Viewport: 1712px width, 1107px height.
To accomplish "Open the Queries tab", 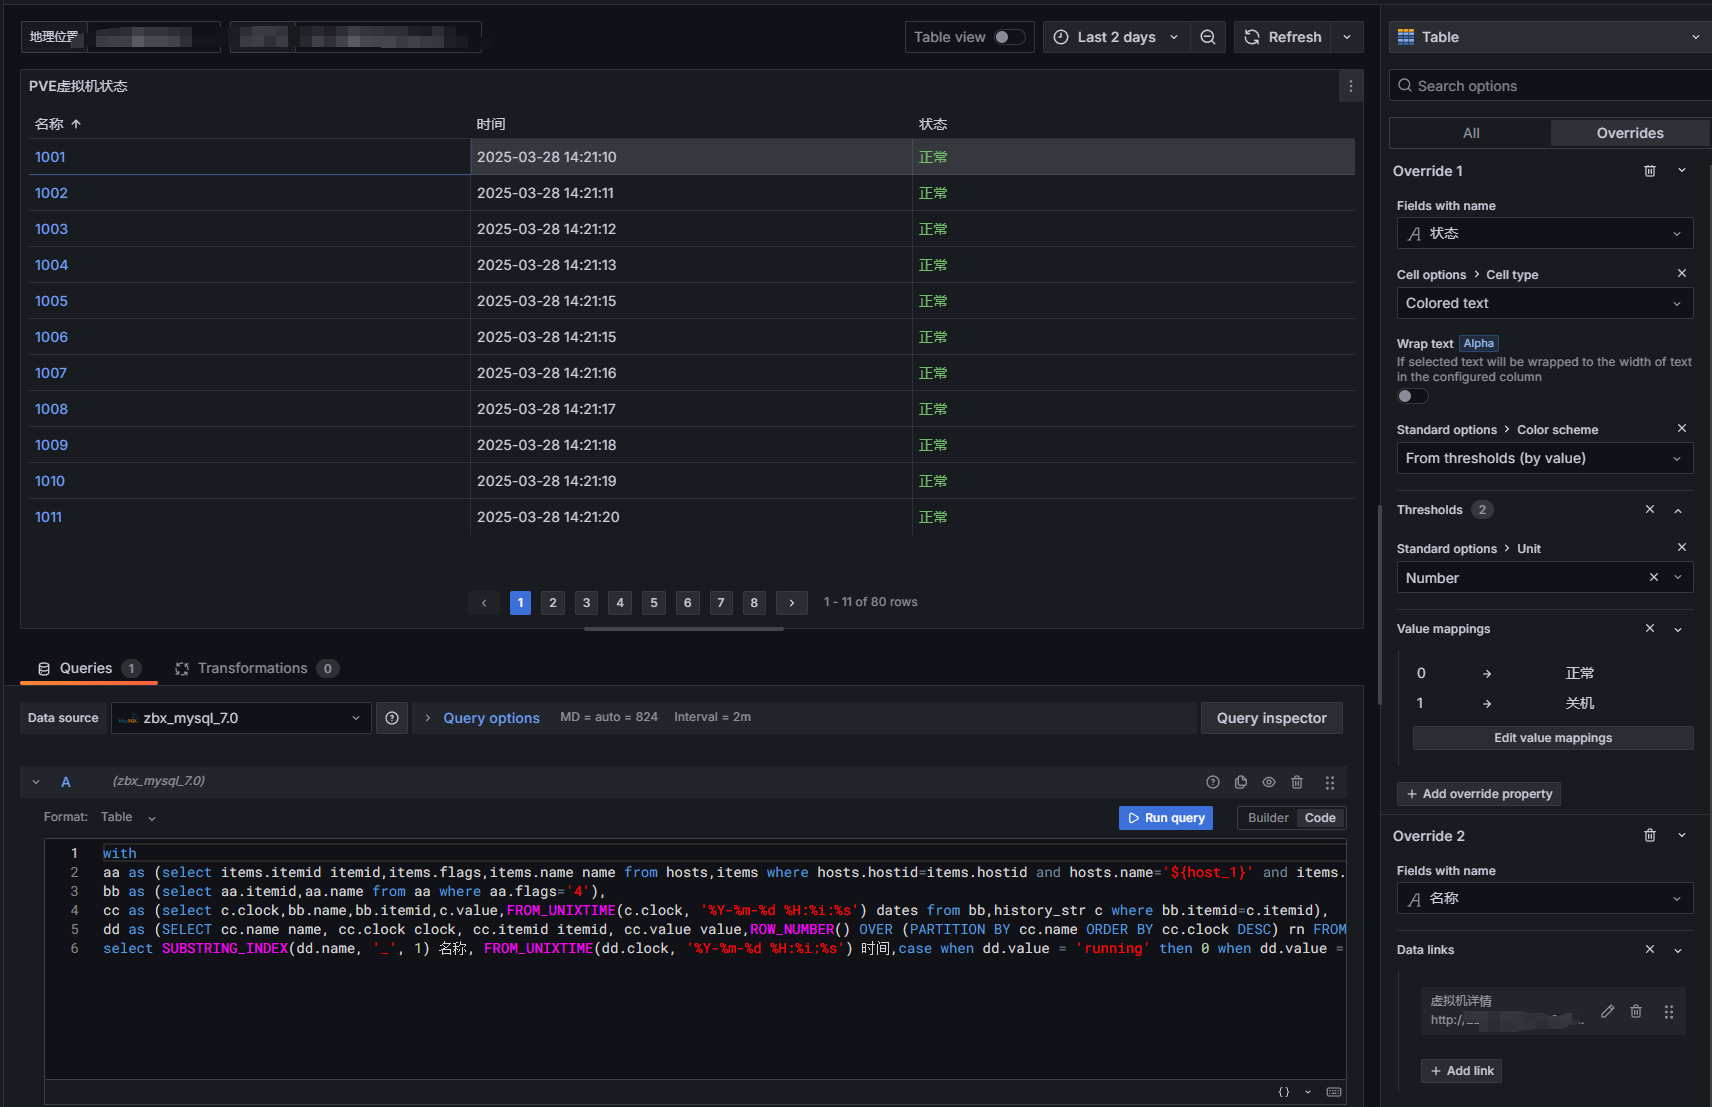I will [89, 668].
